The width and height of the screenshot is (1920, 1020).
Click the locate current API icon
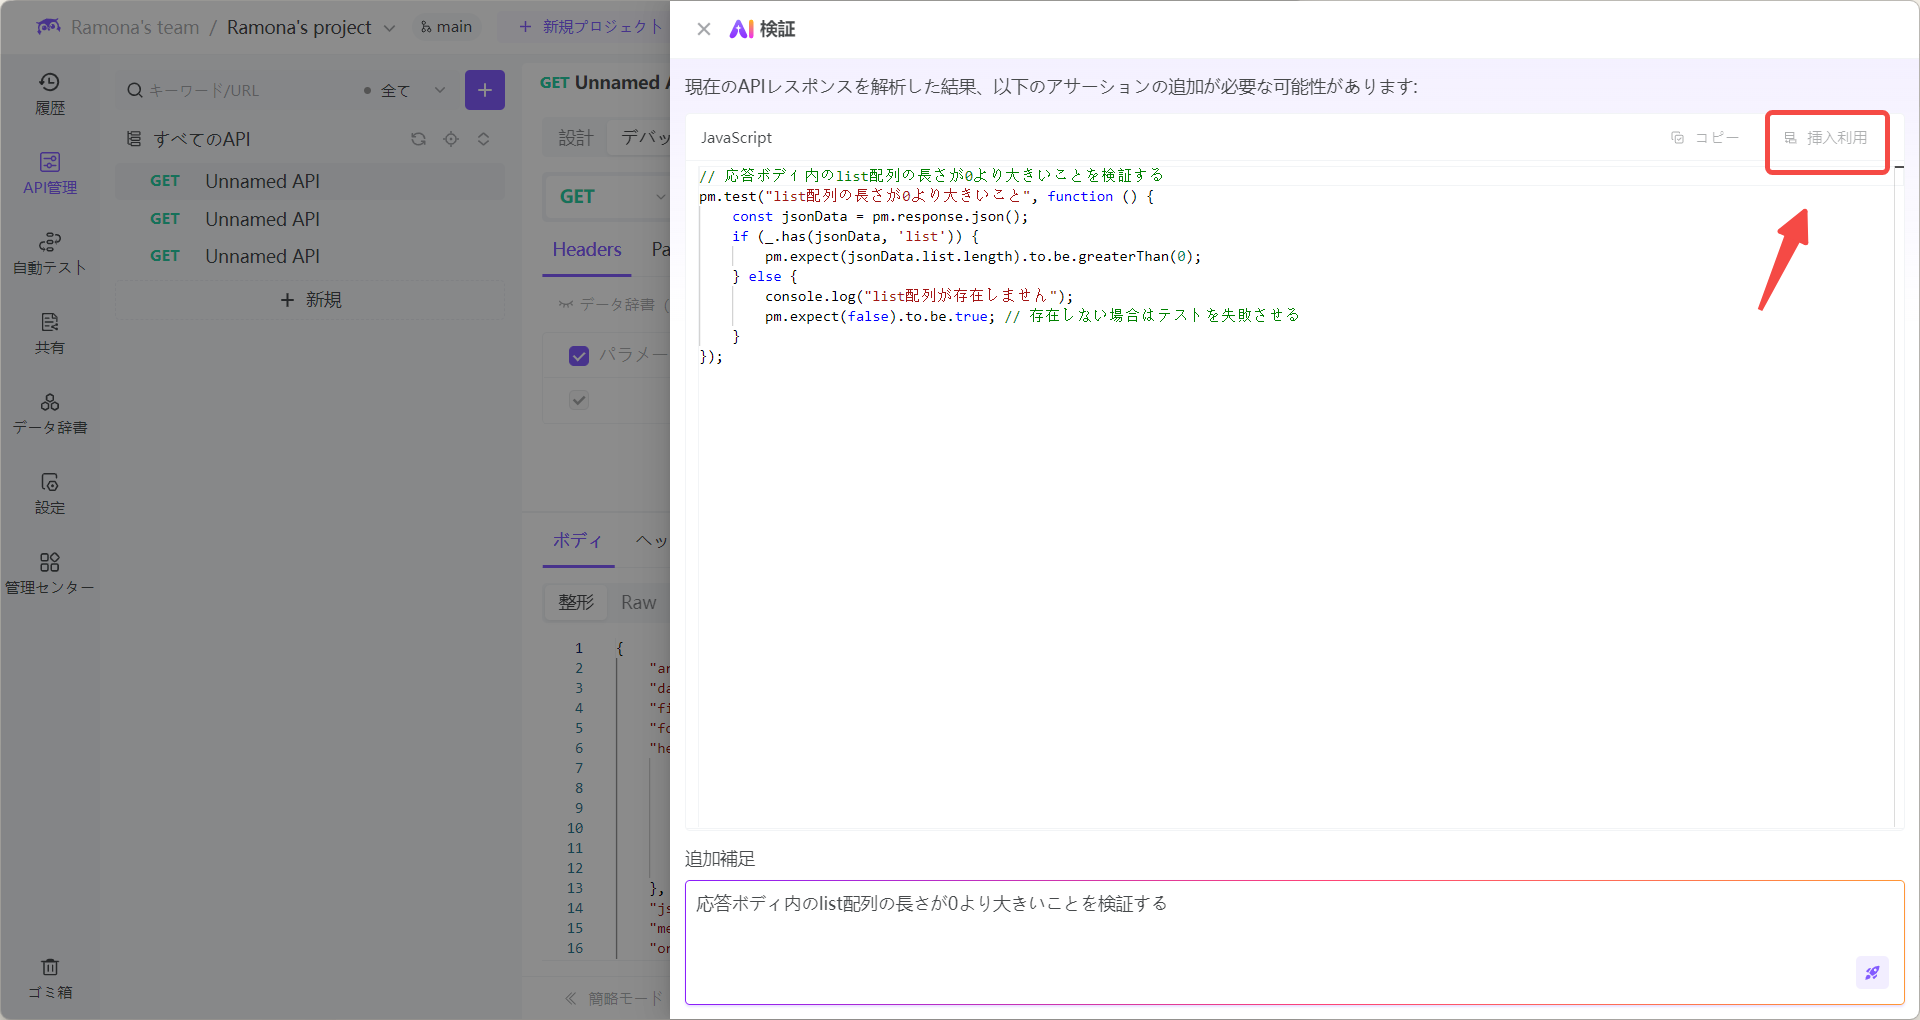tap(451, 139)
